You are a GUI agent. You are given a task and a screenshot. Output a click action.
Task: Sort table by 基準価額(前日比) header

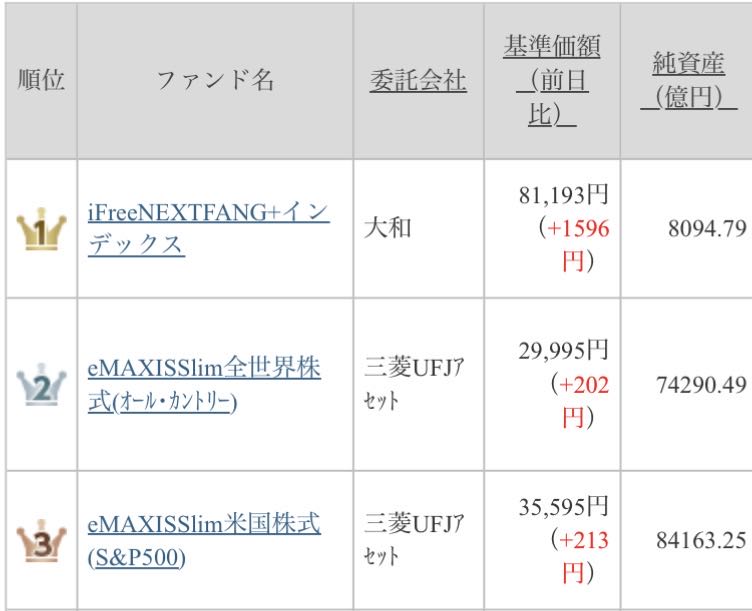click(552, 80)
